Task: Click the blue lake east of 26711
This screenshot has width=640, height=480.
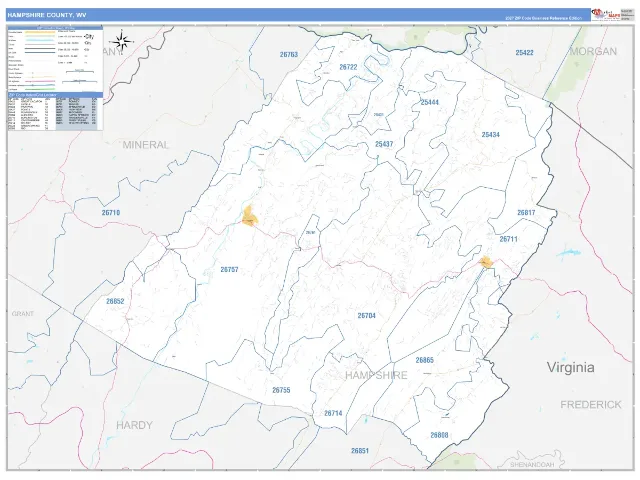Action: tap(569, 253)
